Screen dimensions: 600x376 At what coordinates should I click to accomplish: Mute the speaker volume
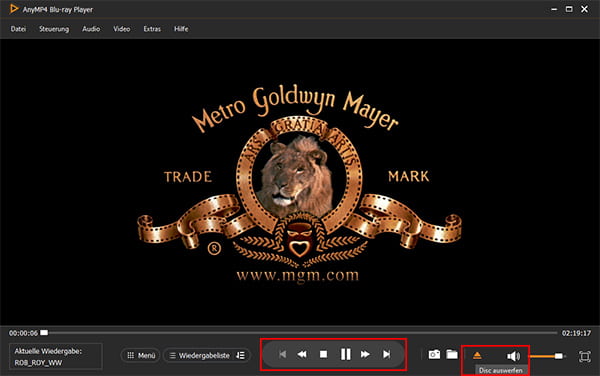[513, 356]
